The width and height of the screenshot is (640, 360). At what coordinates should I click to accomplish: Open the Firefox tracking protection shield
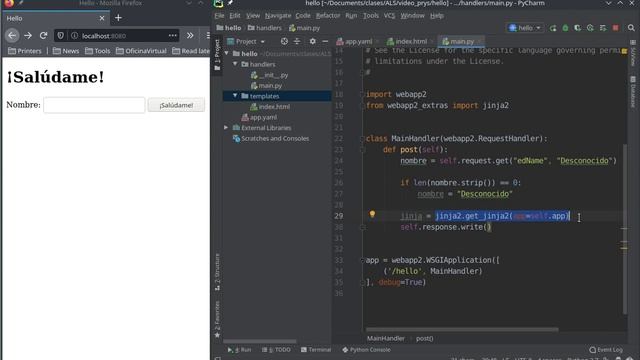click(x=60, y=36)
